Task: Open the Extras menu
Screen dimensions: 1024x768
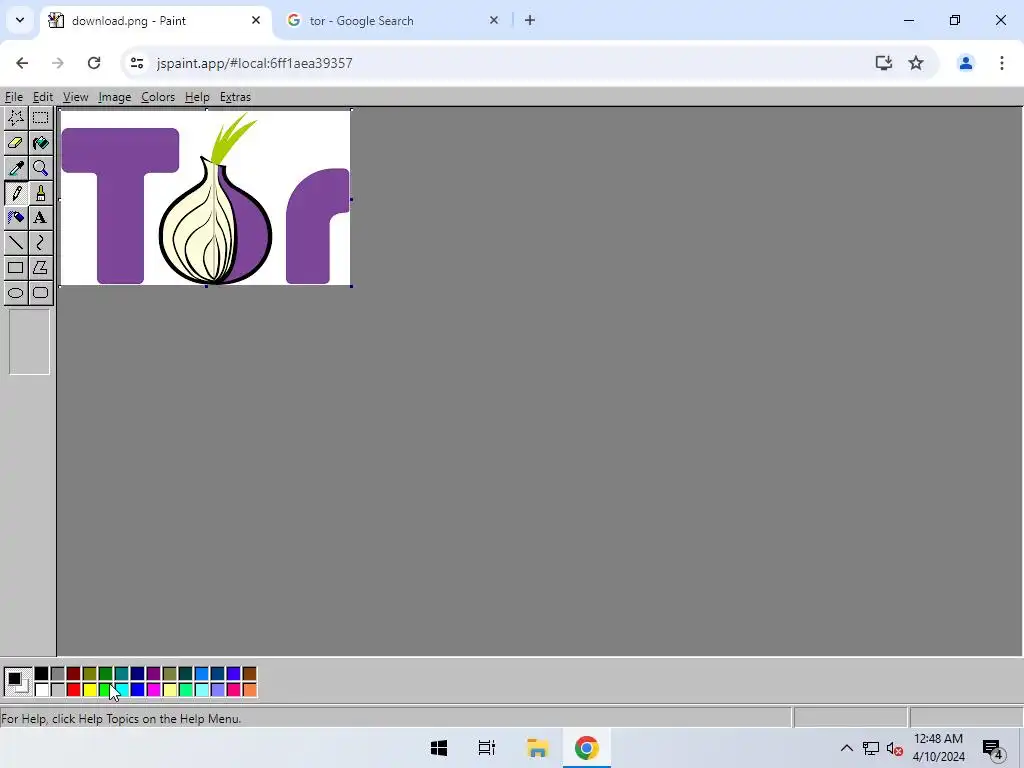Action: click(x=235, y=97)
